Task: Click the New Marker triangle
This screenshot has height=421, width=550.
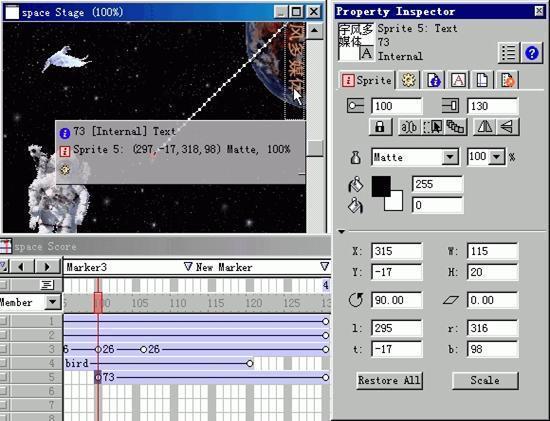Action: [x=188, y=267]
